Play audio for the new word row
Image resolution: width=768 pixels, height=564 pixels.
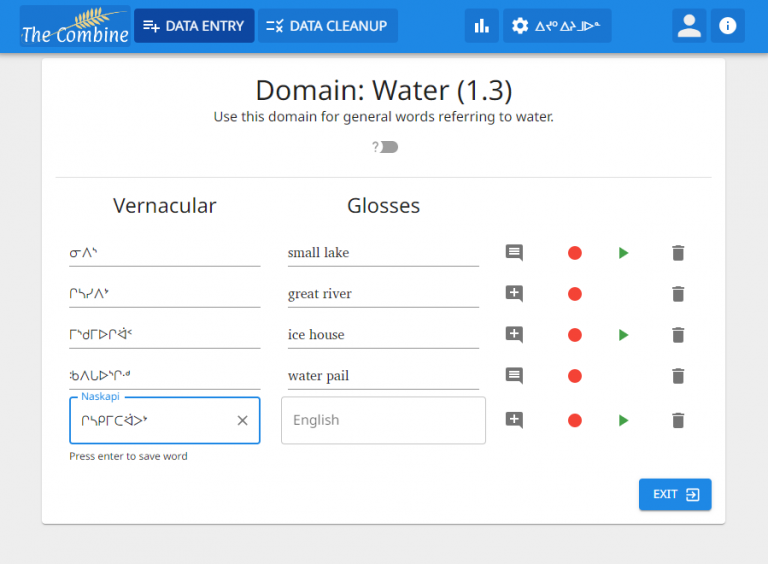pyautogui.click(x=623, y=421)
